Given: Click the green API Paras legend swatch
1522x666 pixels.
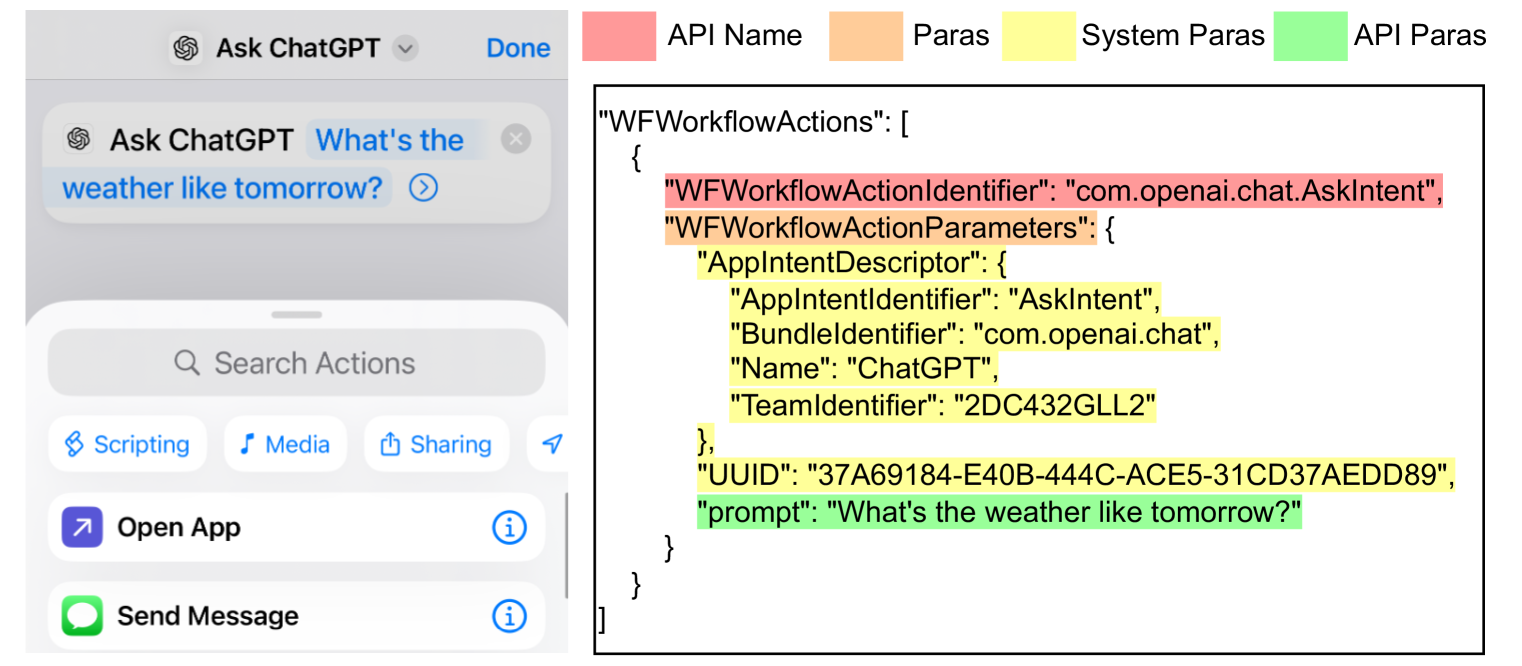Looking at the screenshot, I should (1309, 36).
